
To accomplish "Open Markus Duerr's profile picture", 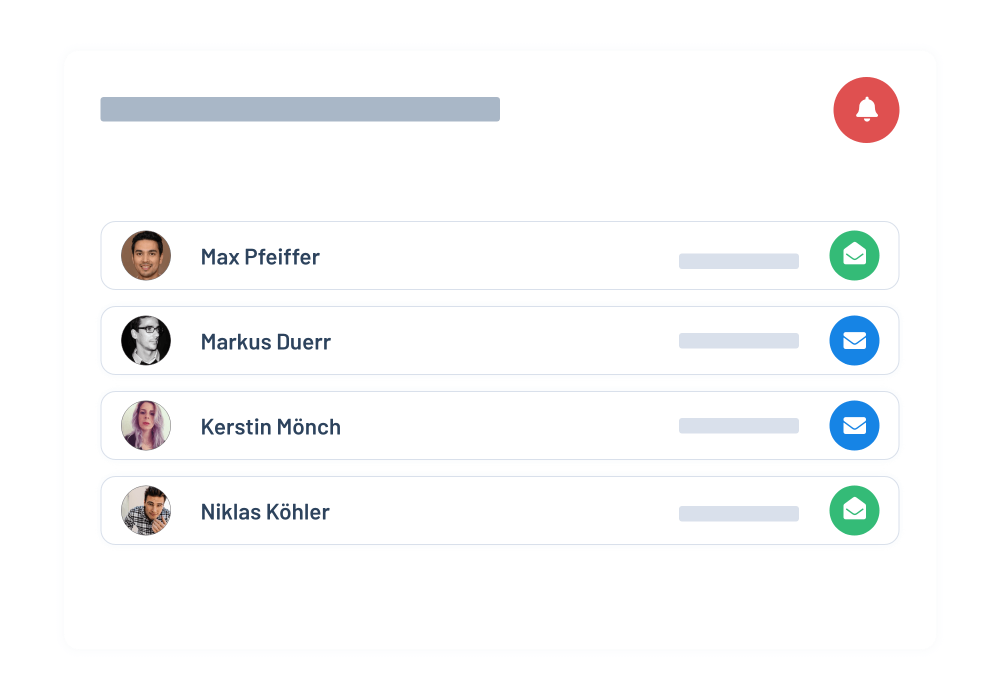I will click(x=146, y=341).
